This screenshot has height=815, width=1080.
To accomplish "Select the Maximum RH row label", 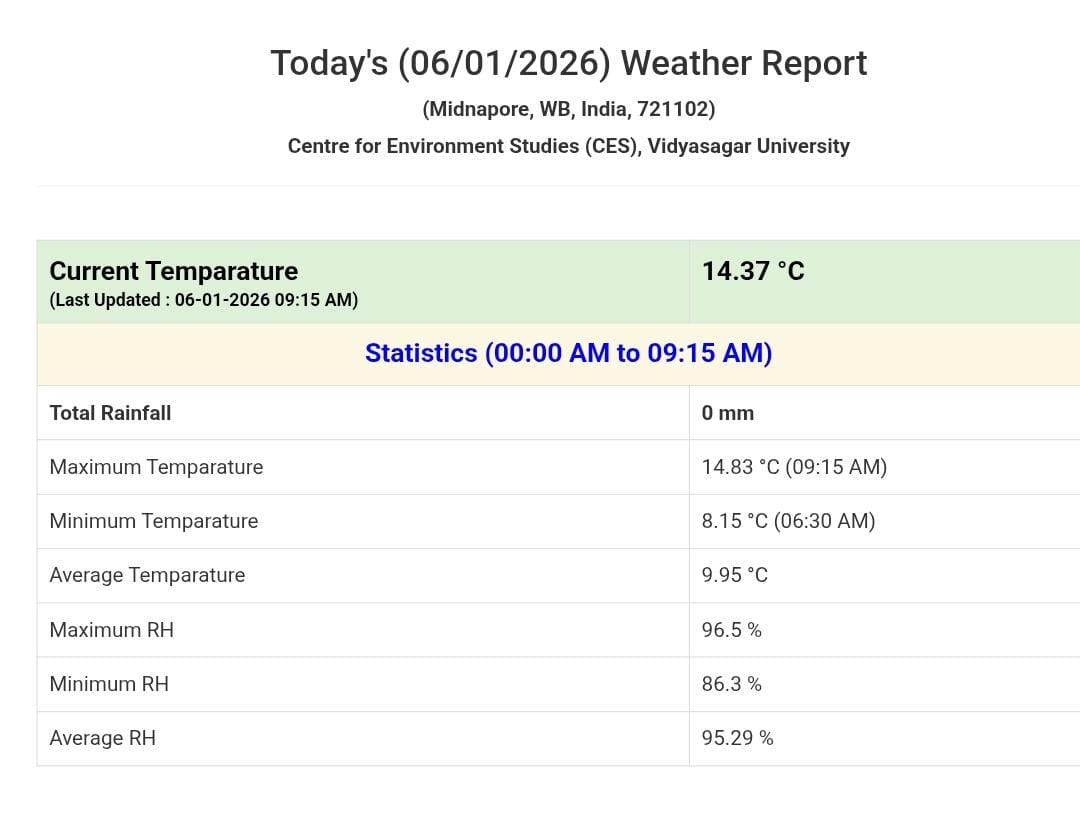I will click(112, 630).
